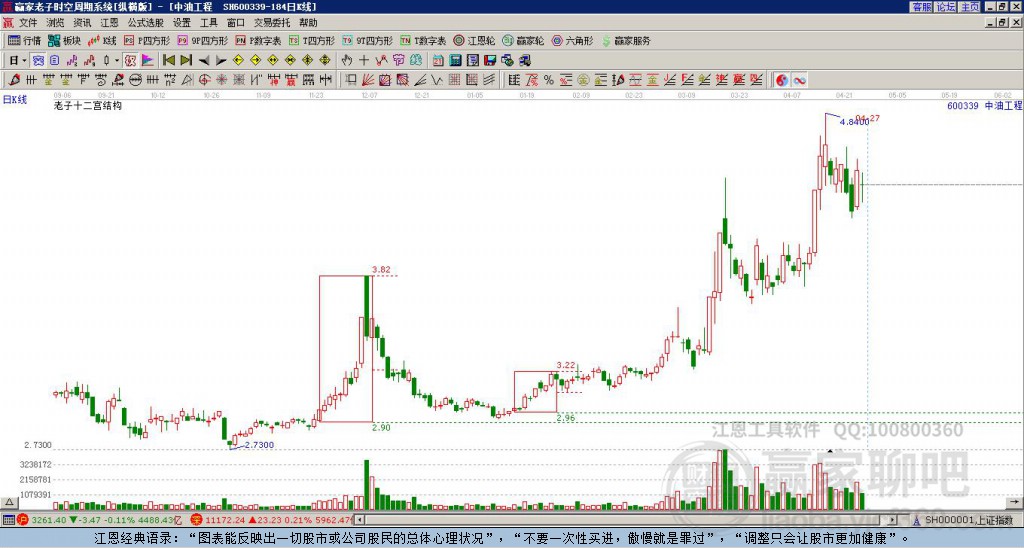Click the 4.8400 high price label
Viewport: 1024px width, 548px height.
pyautogui.click(x=854, y=122)
